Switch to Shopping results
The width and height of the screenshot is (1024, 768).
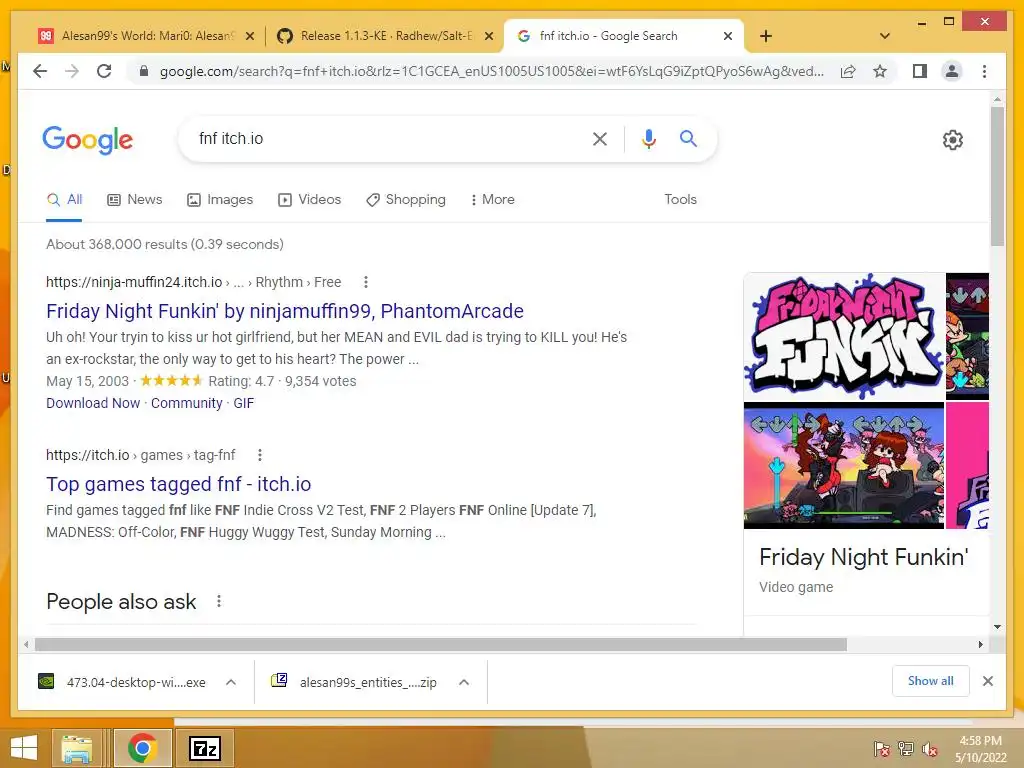[x=406, y=200]
